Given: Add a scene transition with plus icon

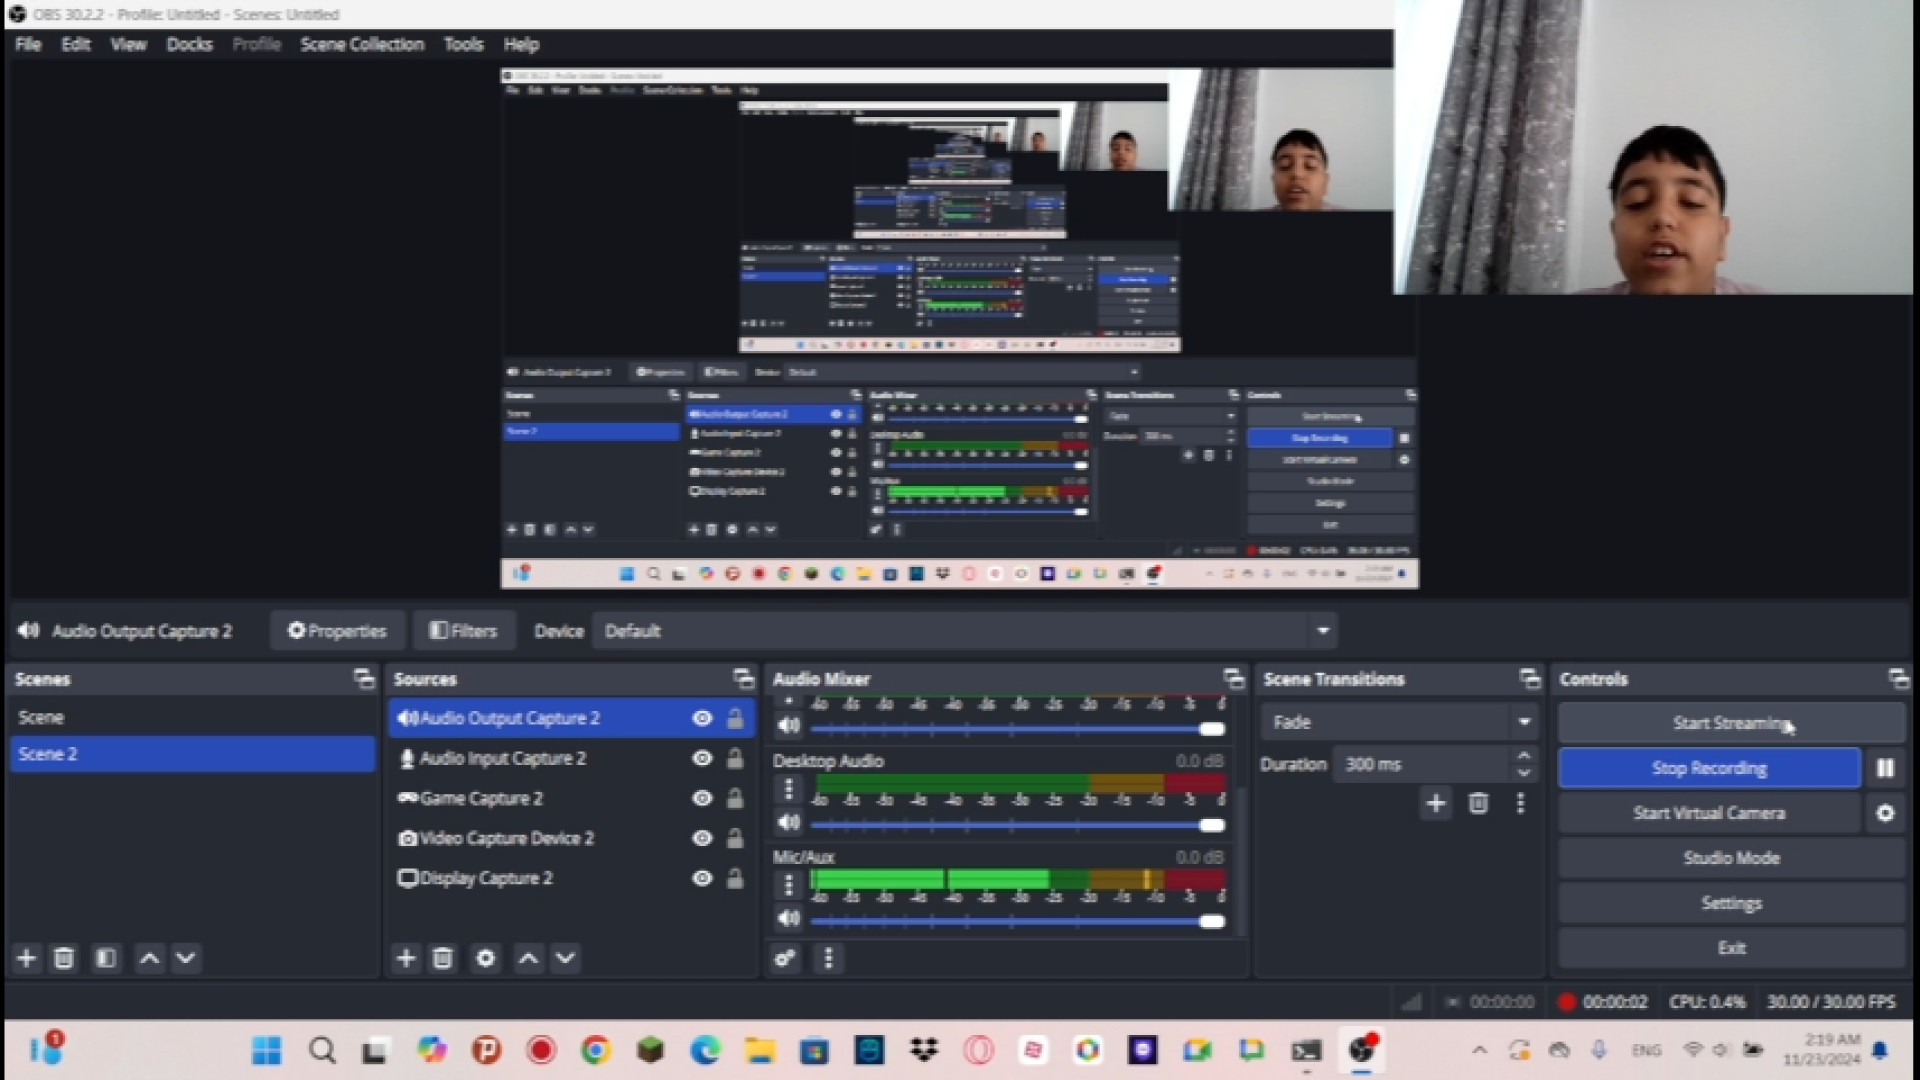Looking at the screenshot, I should 1436,803.
